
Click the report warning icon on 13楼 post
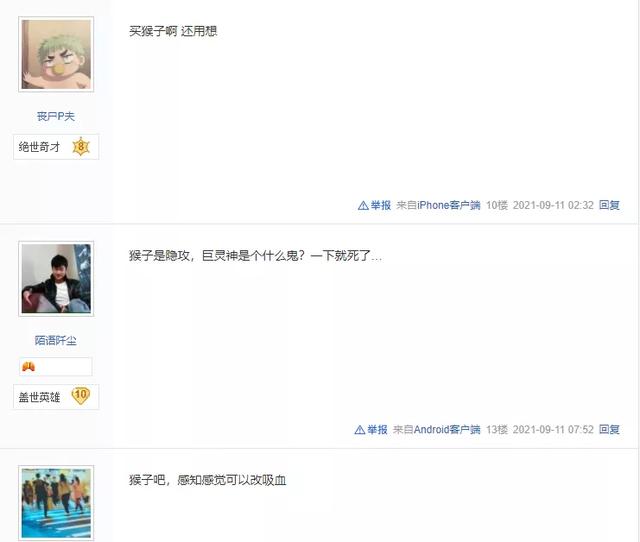360,430
